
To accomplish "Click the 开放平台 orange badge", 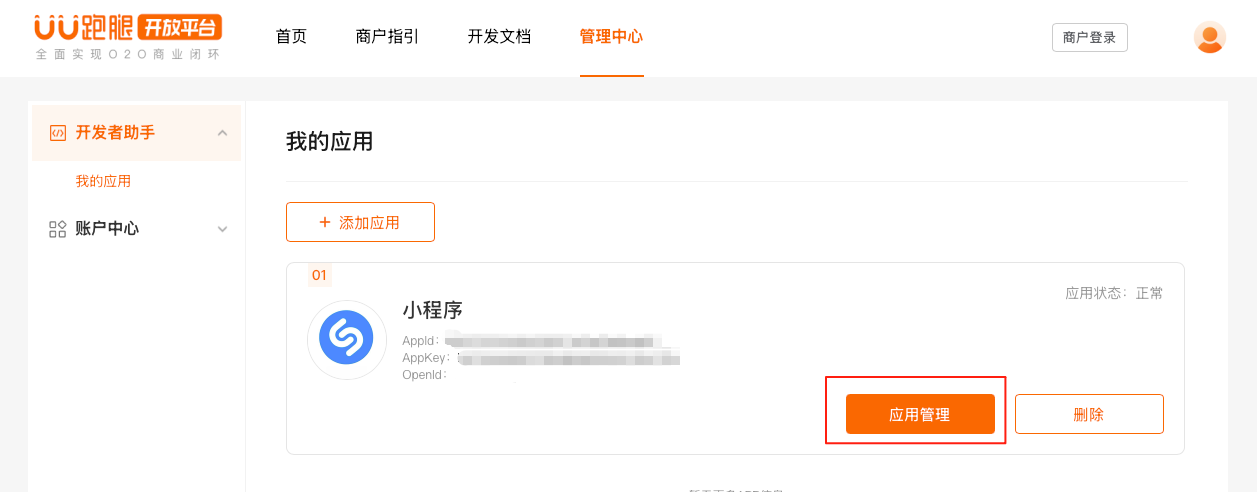I will pyautogui.click(x=178, y=27).
